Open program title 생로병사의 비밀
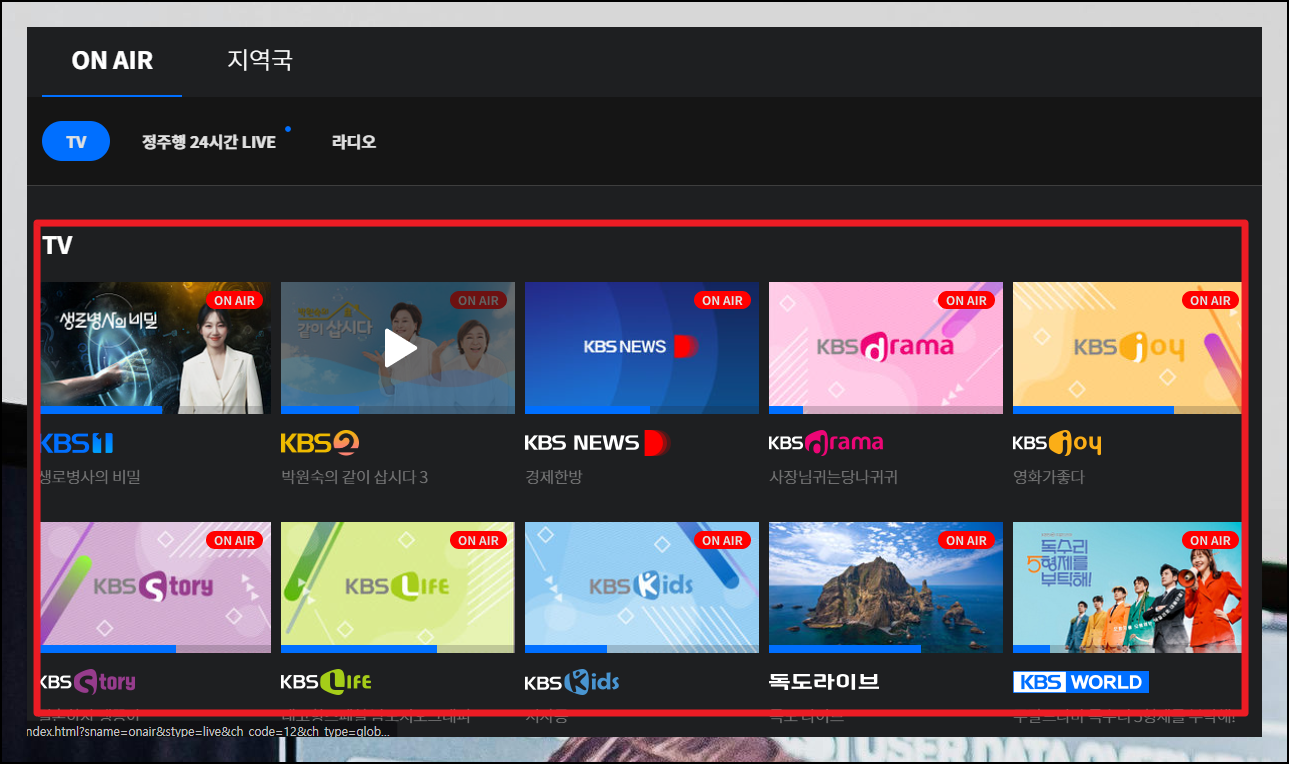 click(x=91, y=477)
